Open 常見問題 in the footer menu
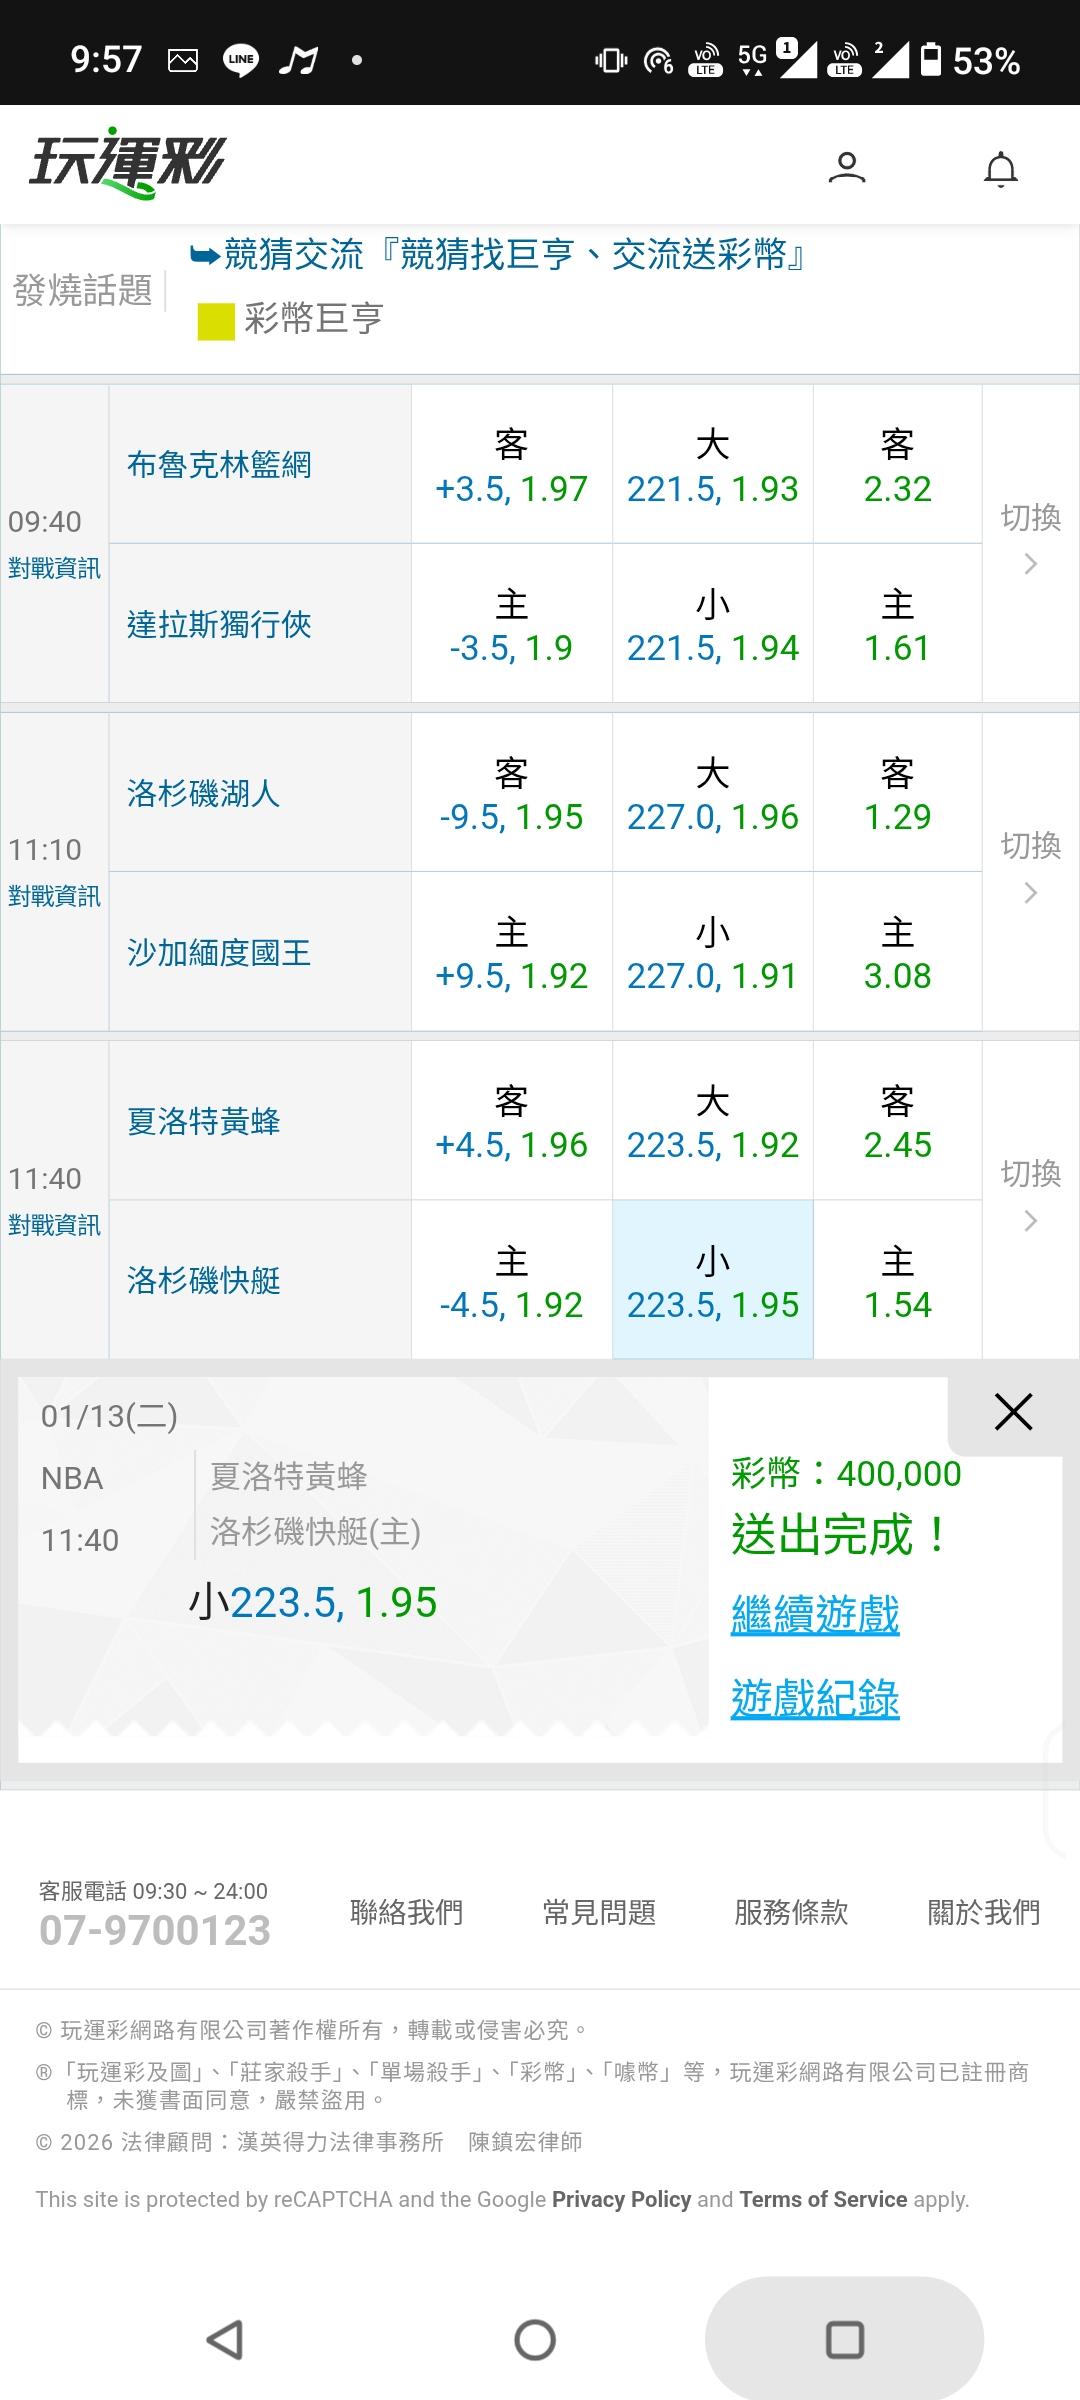The height and width of the screenshot is (2400, 1080). 599,1912
